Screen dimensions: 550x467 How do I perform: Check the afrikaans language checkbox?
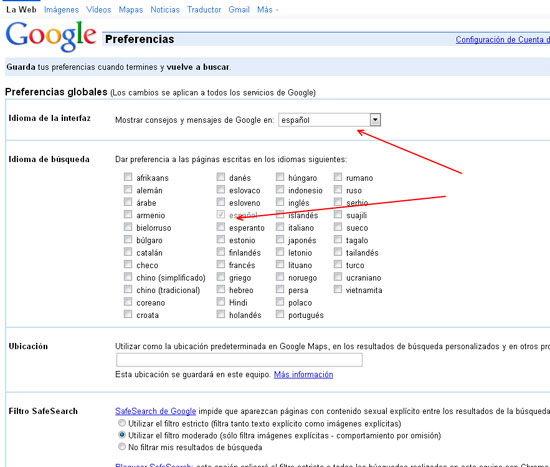[x=128, y=177]
